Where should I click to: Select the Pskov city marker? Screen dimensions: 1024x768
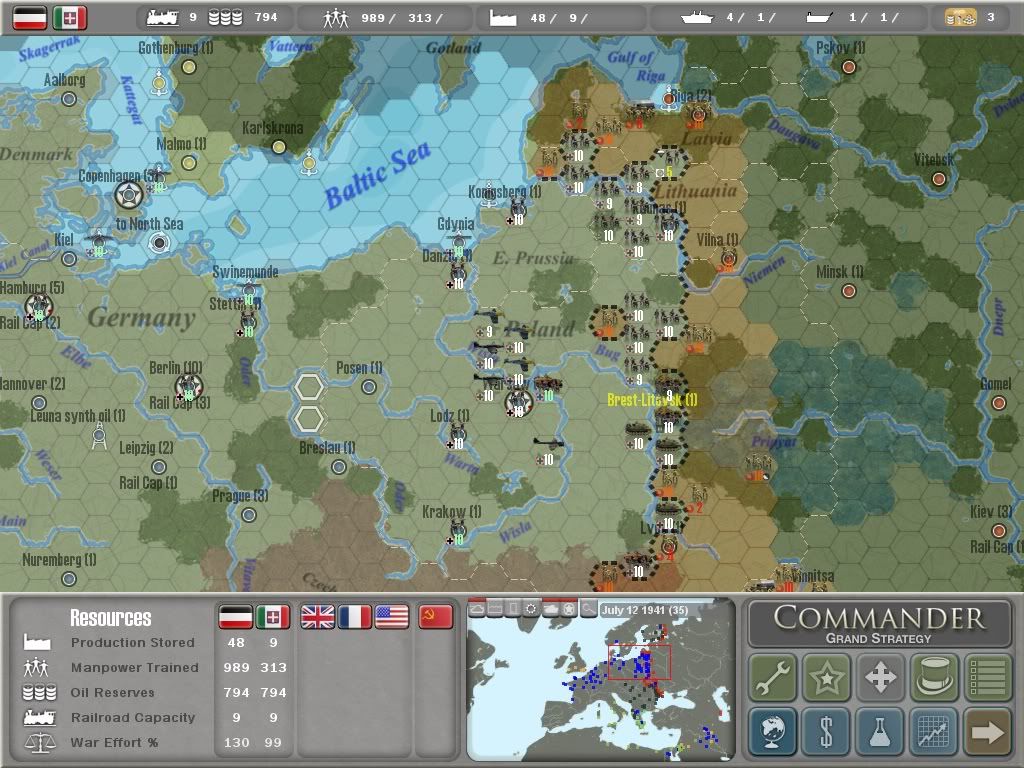coord(848,67)
